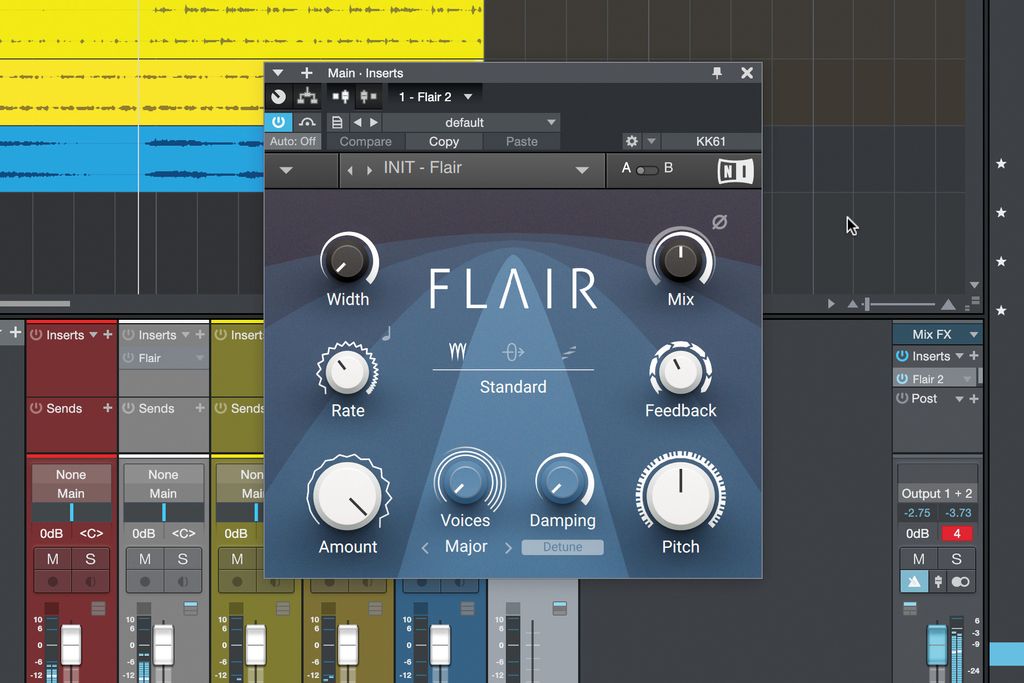Select the Standard chorus mode icon
The image size is (1024, 683).
pyautogui.click(x=458, y=352)
